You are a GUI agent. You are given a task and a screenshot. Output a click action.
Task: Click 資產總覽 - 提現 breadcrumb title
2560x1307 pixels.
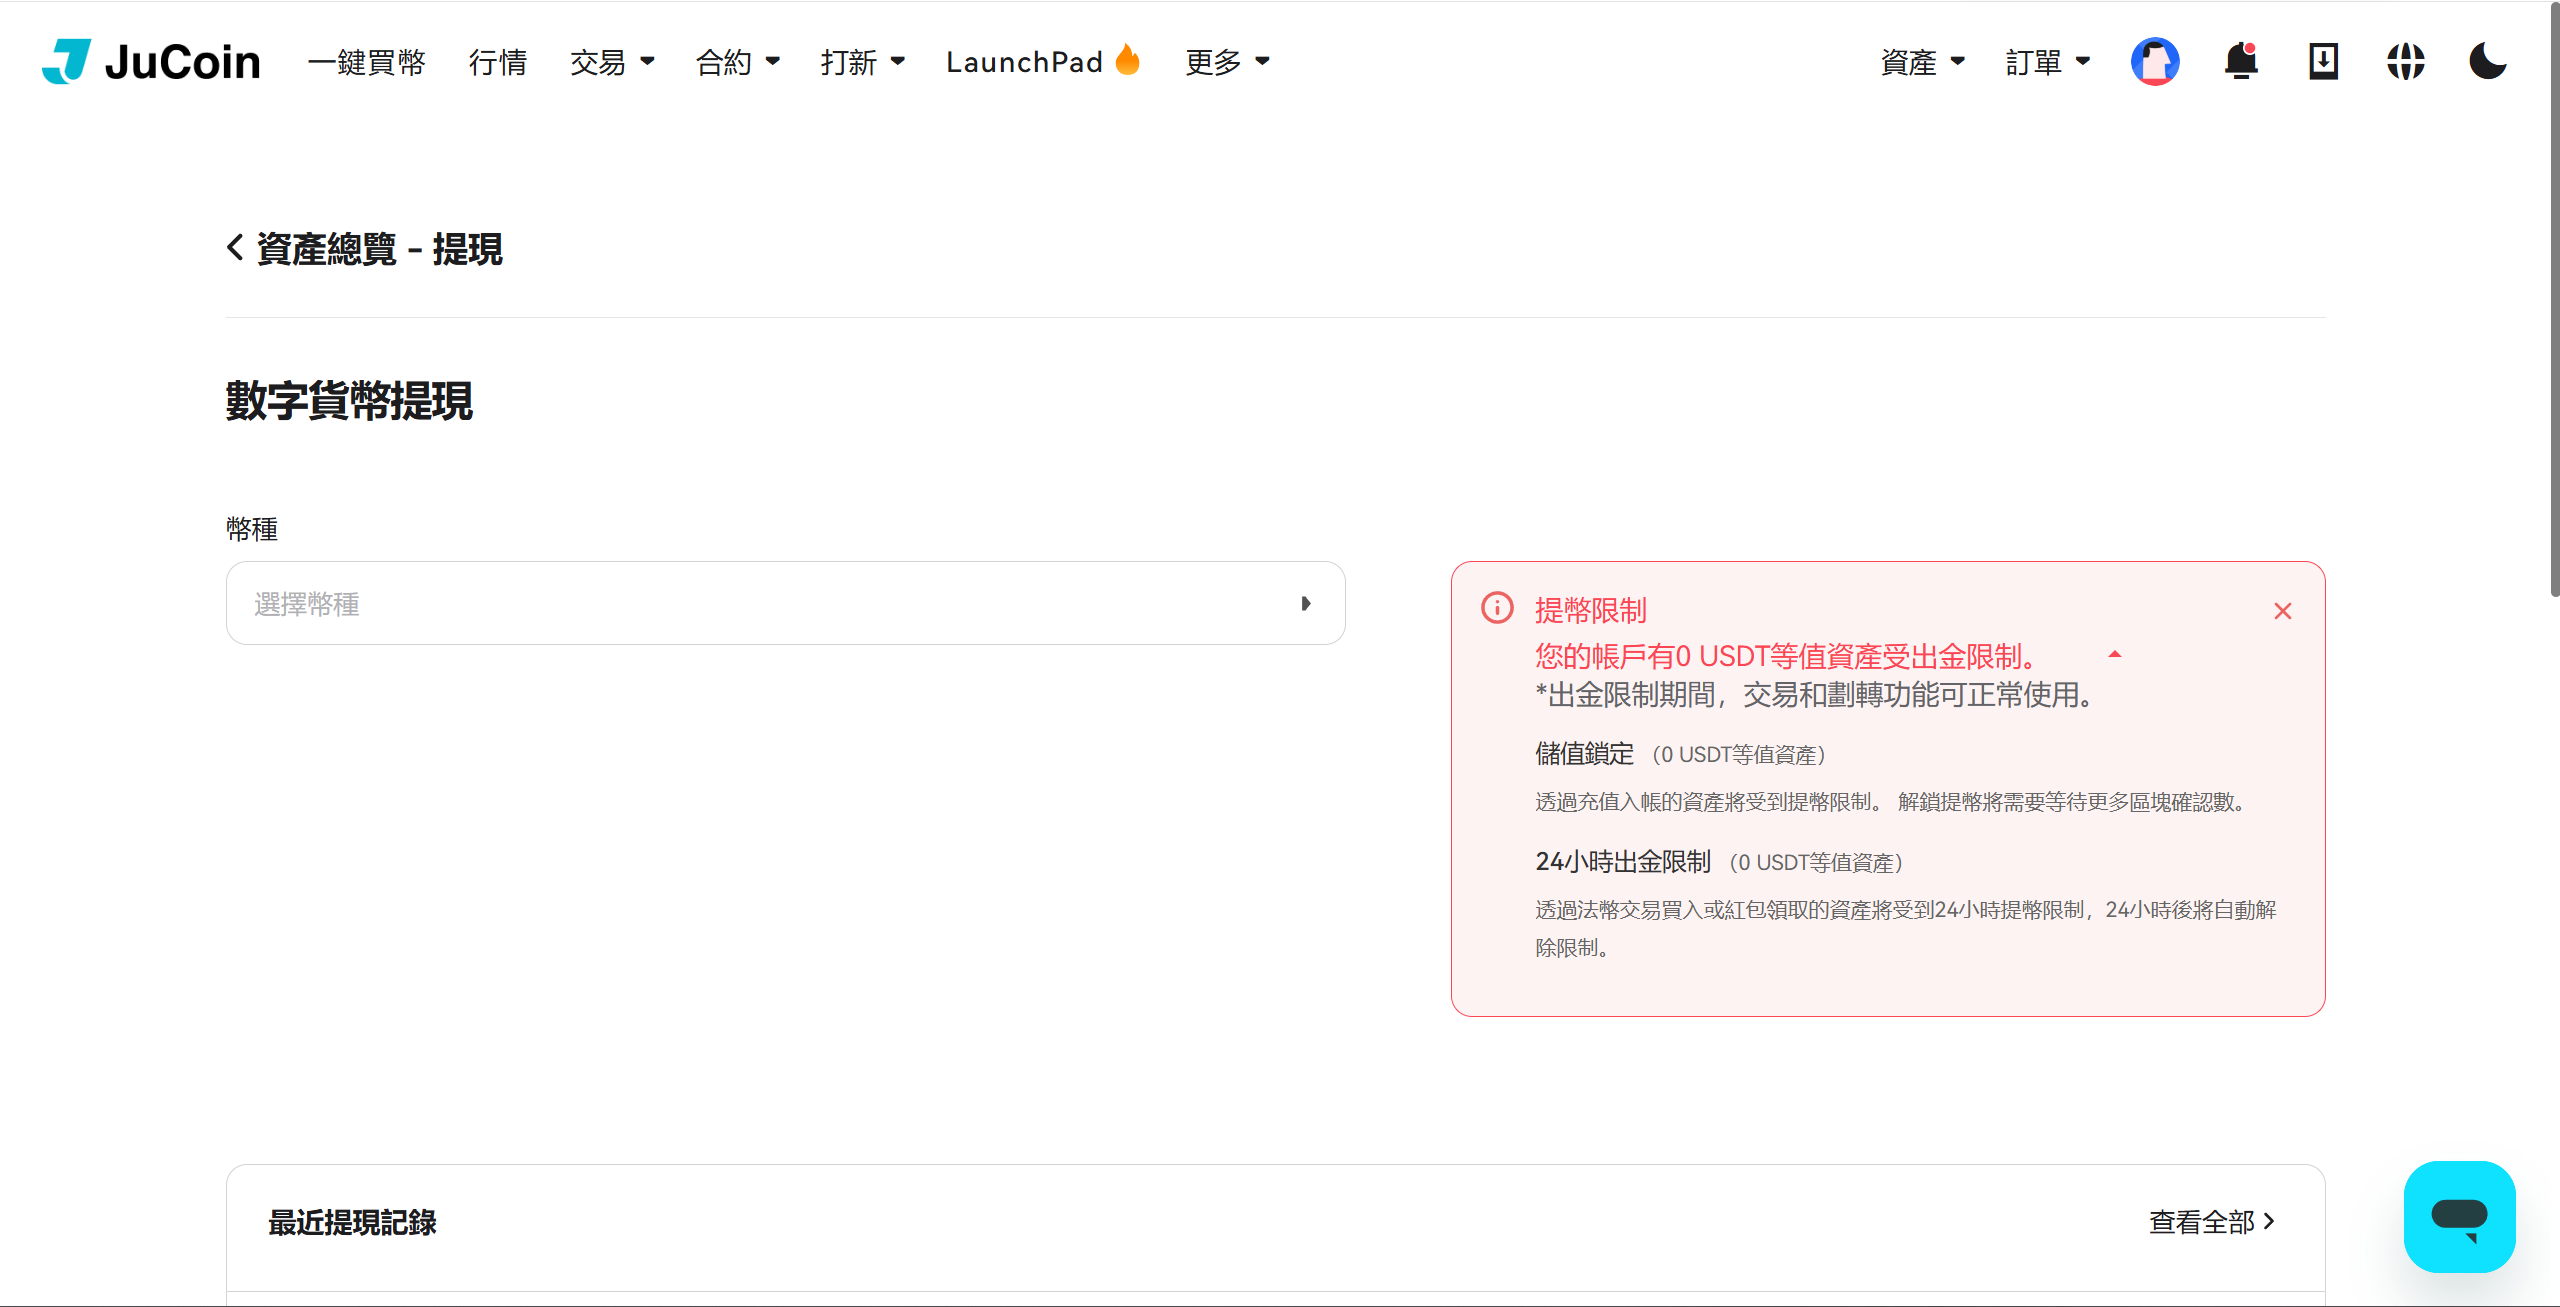(x=380, y=249)
